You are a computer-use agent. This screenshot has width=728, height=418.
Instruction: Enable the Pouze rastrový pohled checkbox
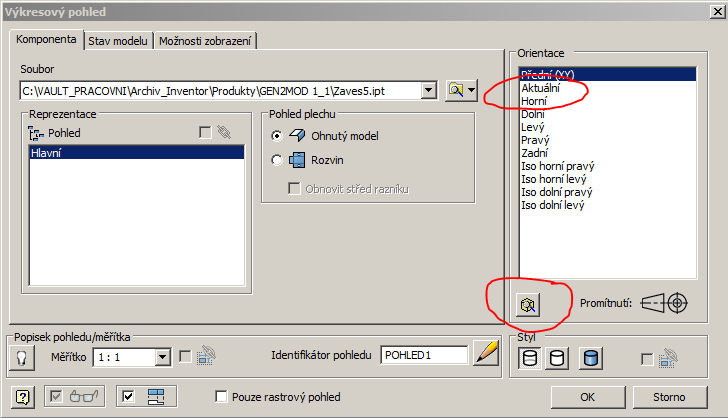(x=222, y=397)
